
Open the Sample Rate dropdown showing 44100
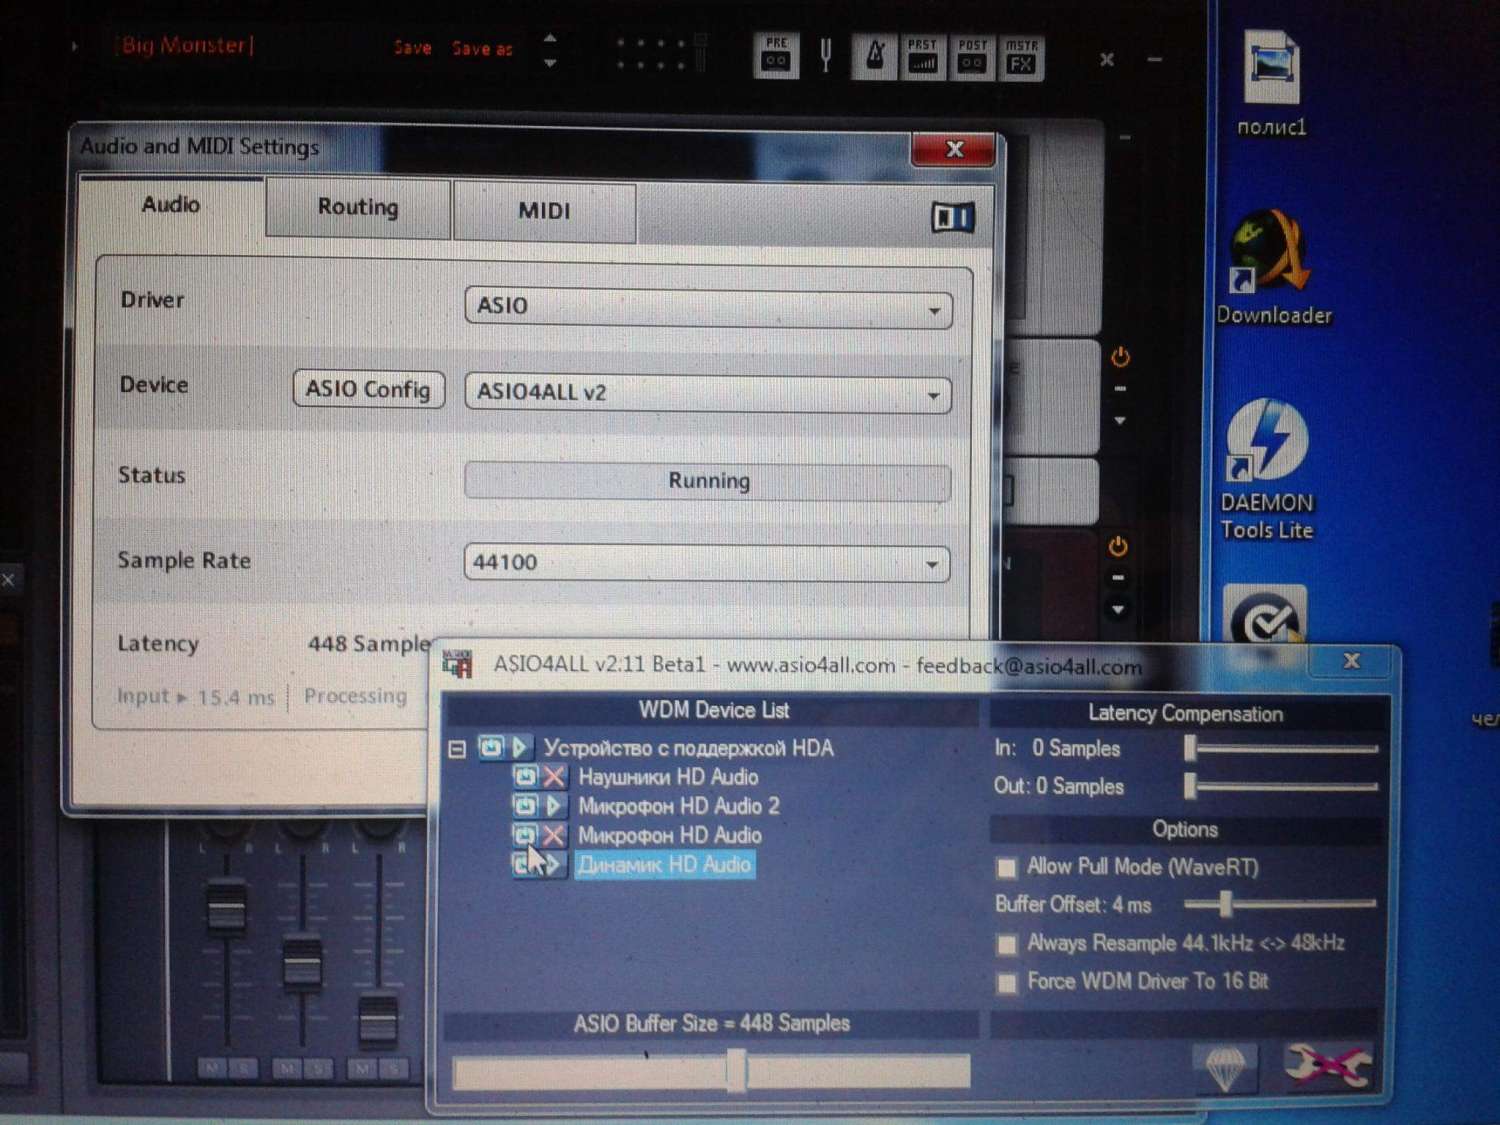coord(706,563)
